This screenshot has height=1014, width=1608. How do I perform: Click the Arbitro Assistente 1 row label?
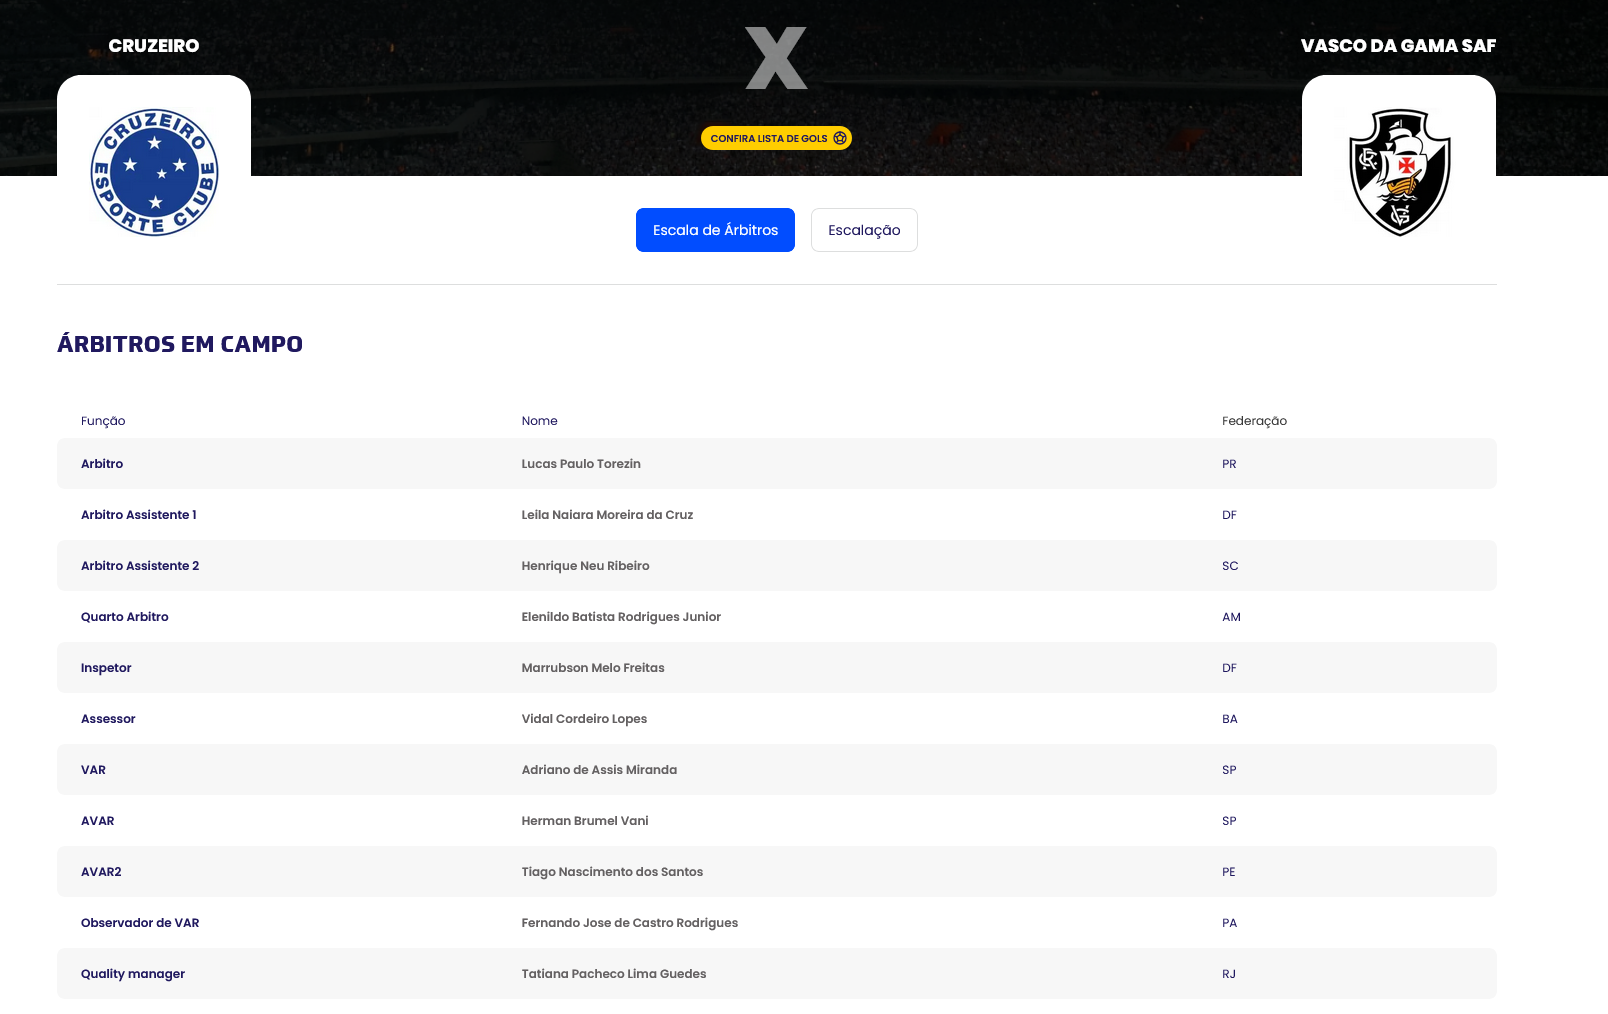[x=139, y=515]
